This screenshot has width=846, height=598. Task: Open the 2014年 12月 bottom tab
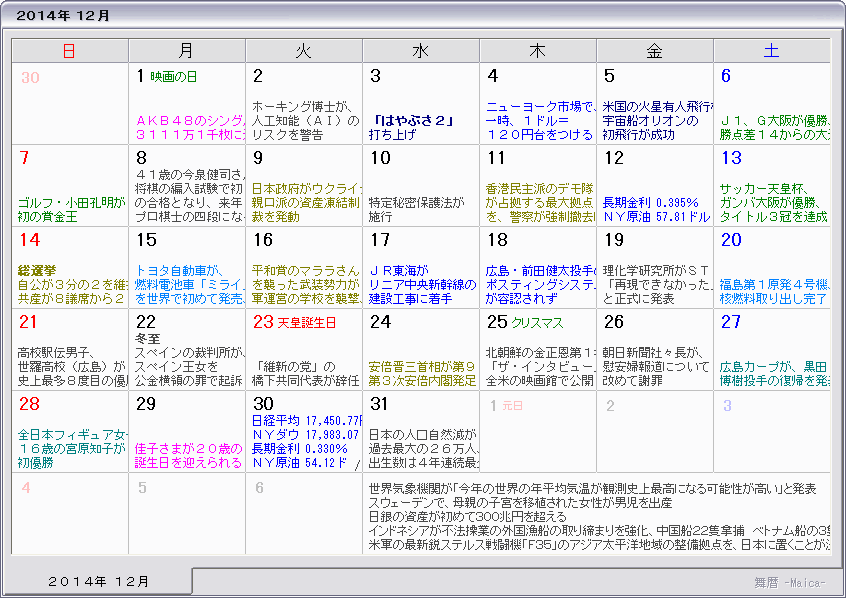(97, 581)
